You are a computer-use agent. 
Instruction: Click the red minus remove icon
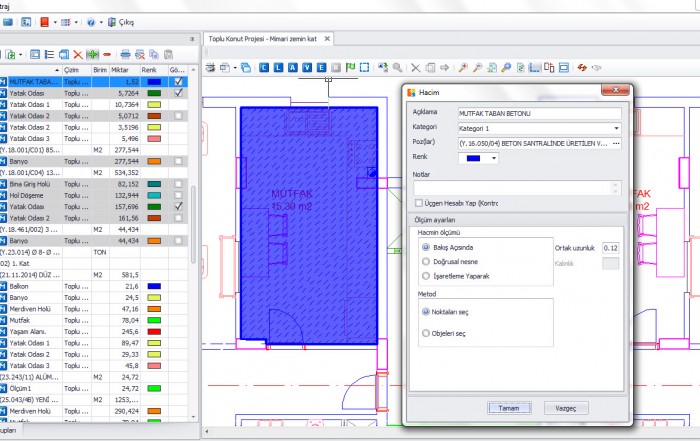[x=107, y=53]
